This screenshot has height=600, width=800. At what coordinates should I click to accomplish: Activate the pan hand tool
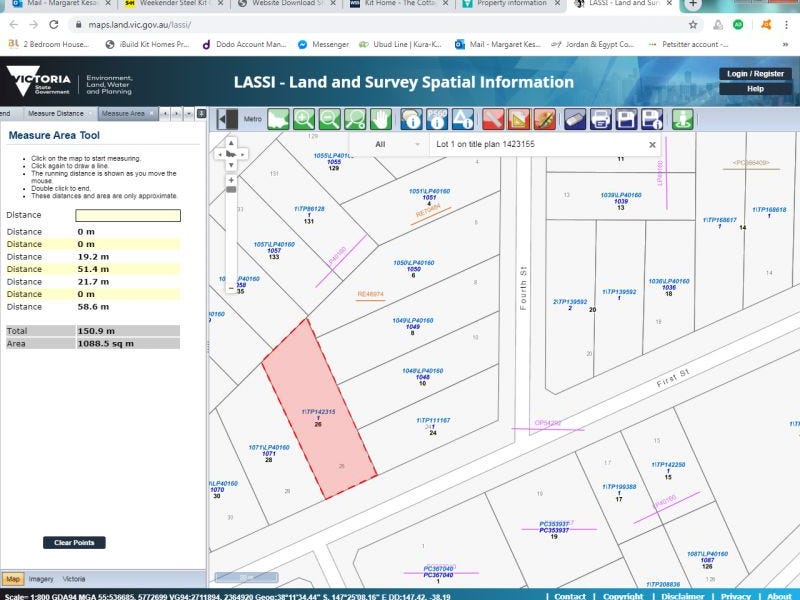coord(381,119)
